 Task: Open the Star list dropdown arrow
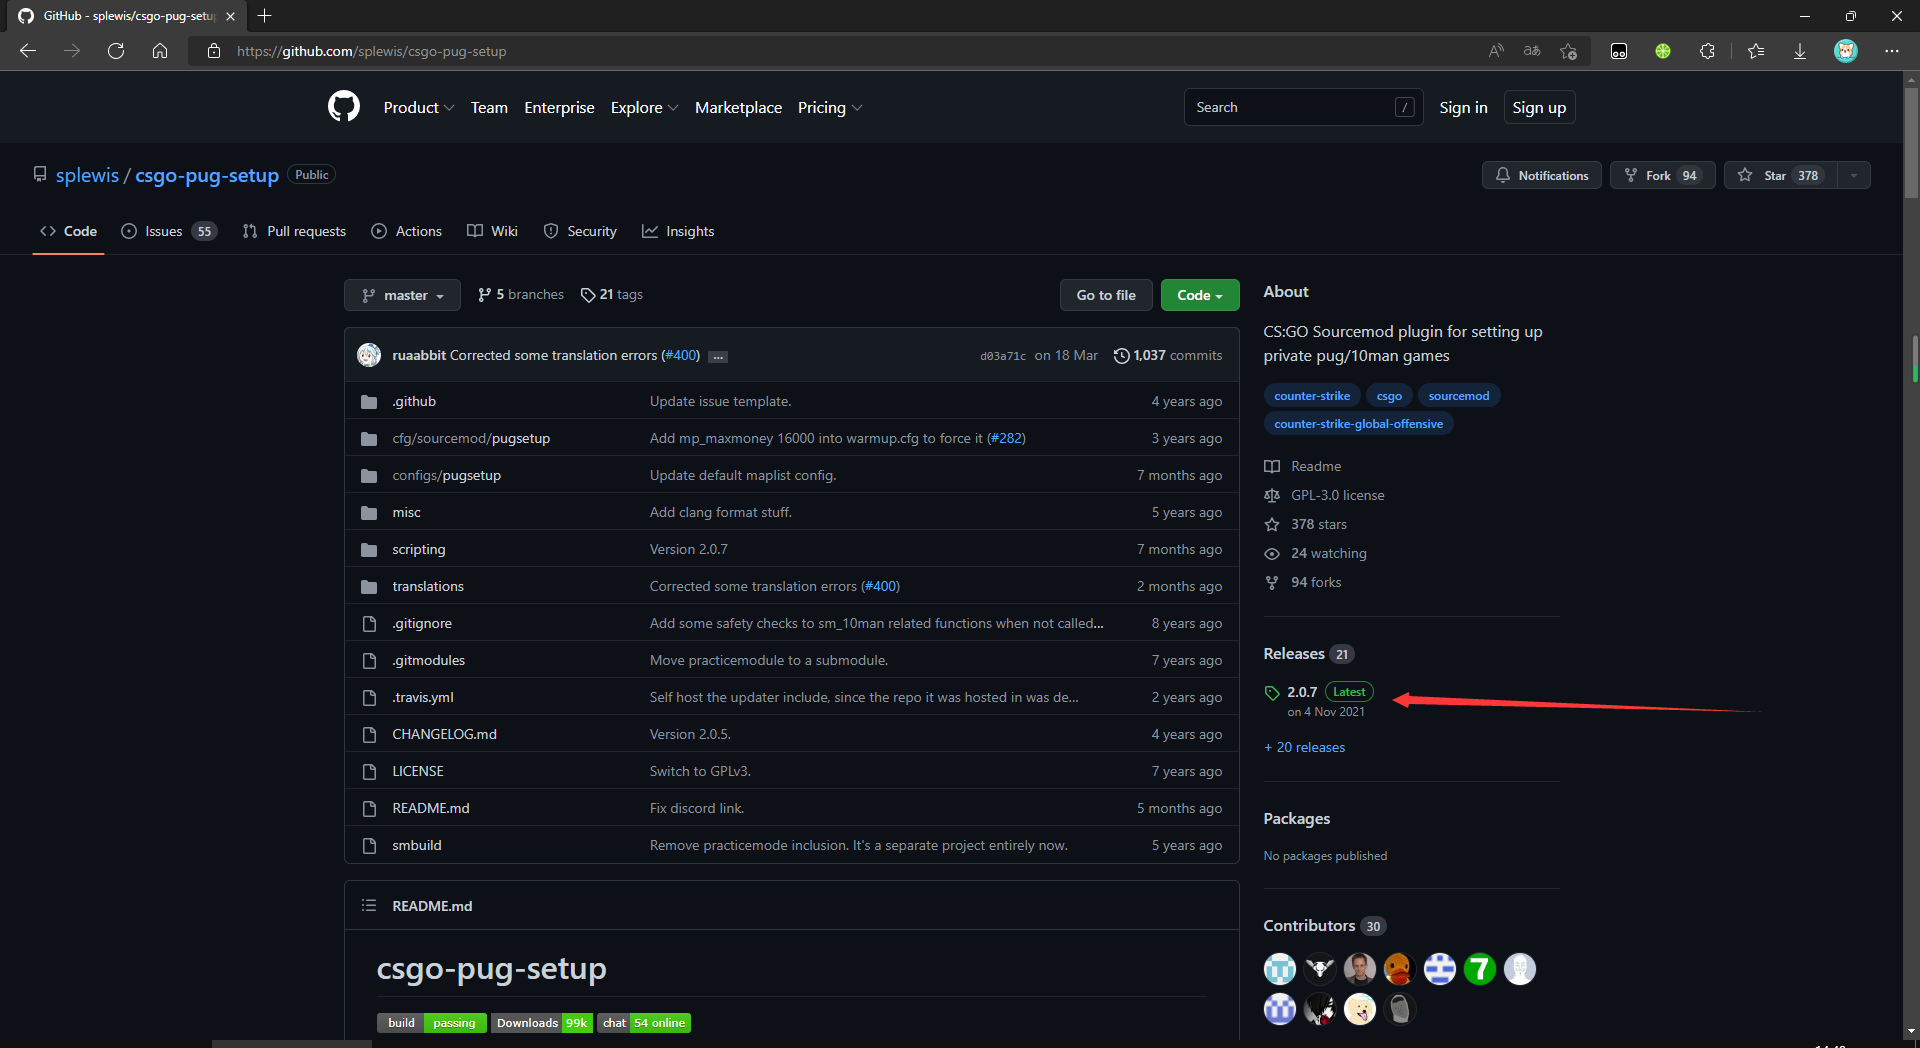pos(1854,175)
